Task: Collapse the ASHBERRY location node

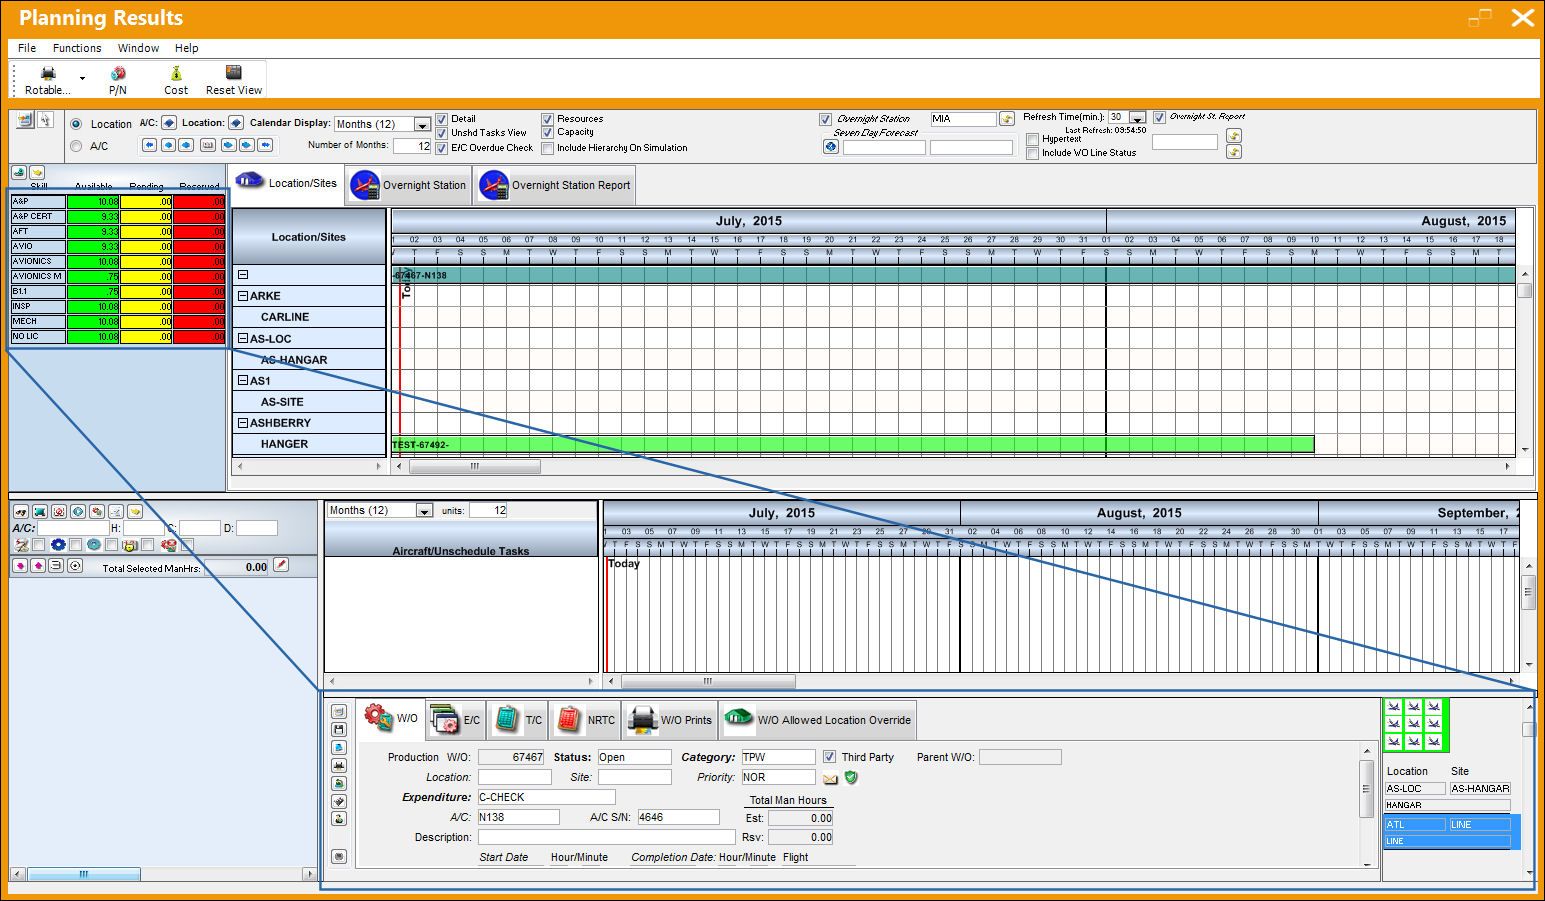Action: 243,423
